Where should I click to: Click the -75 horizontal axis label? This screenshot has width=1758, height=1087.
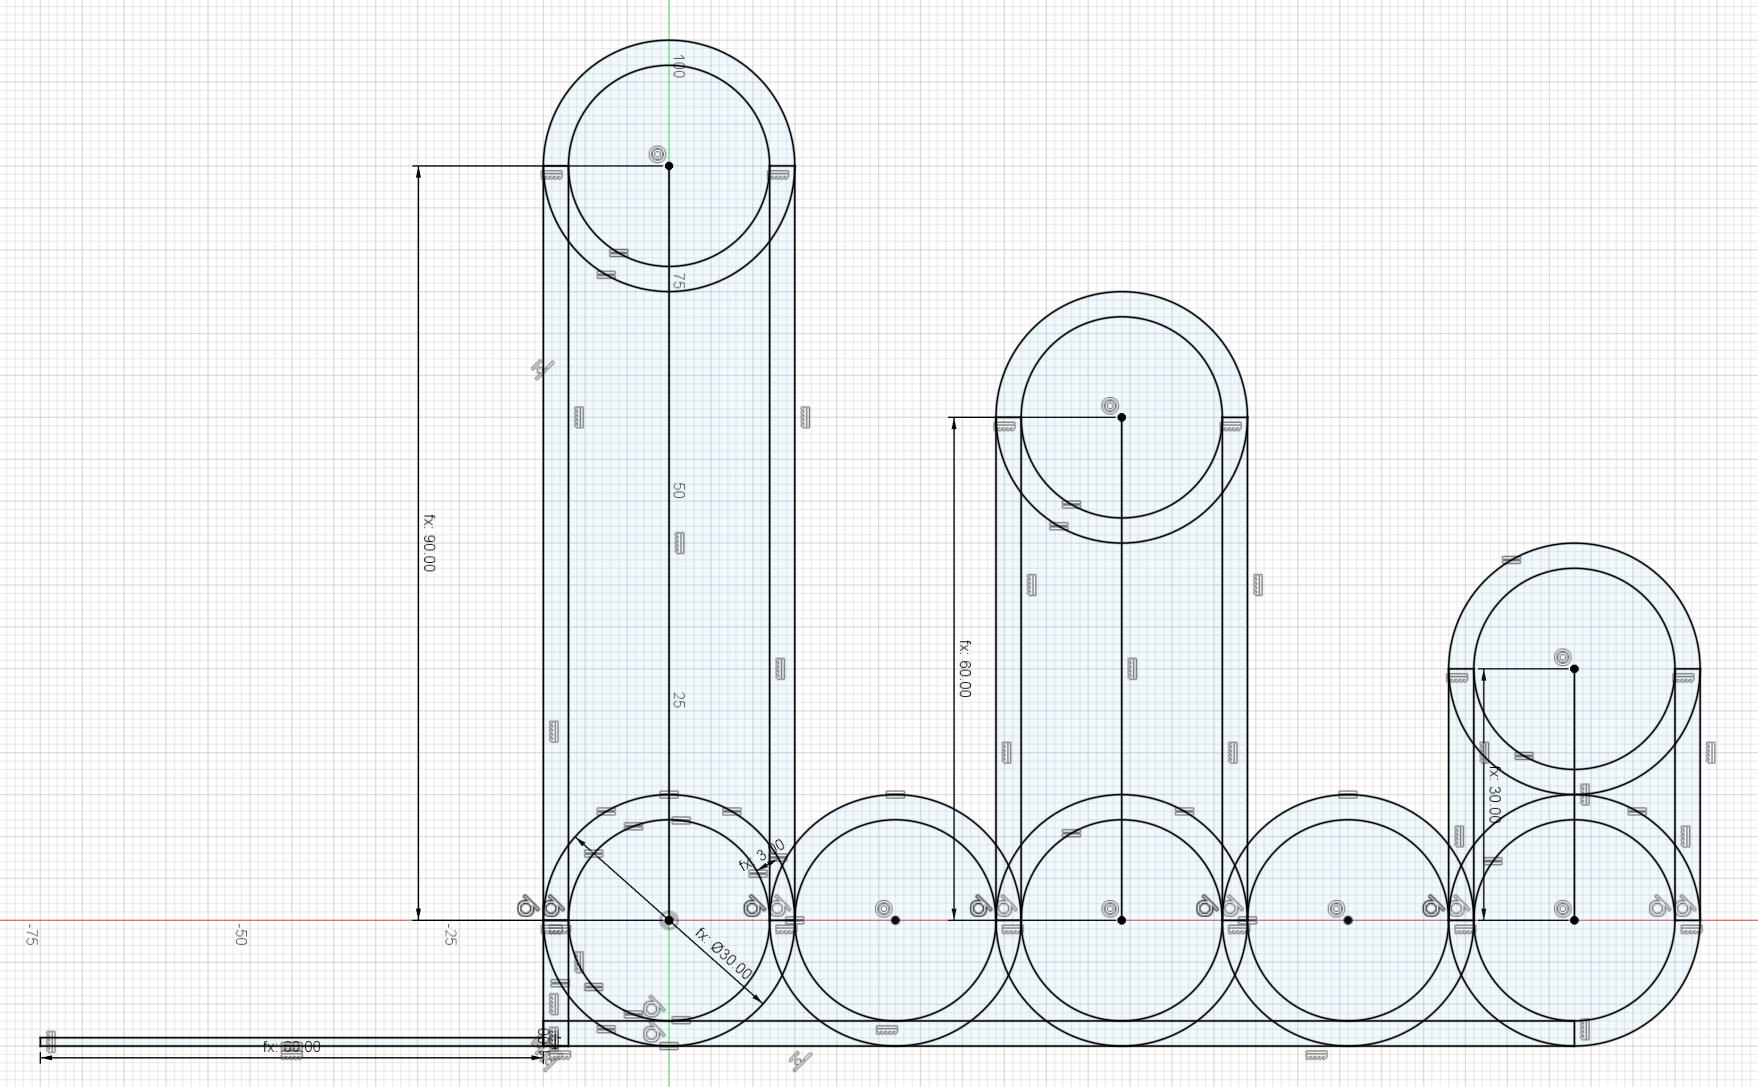(x=31, y=936)
